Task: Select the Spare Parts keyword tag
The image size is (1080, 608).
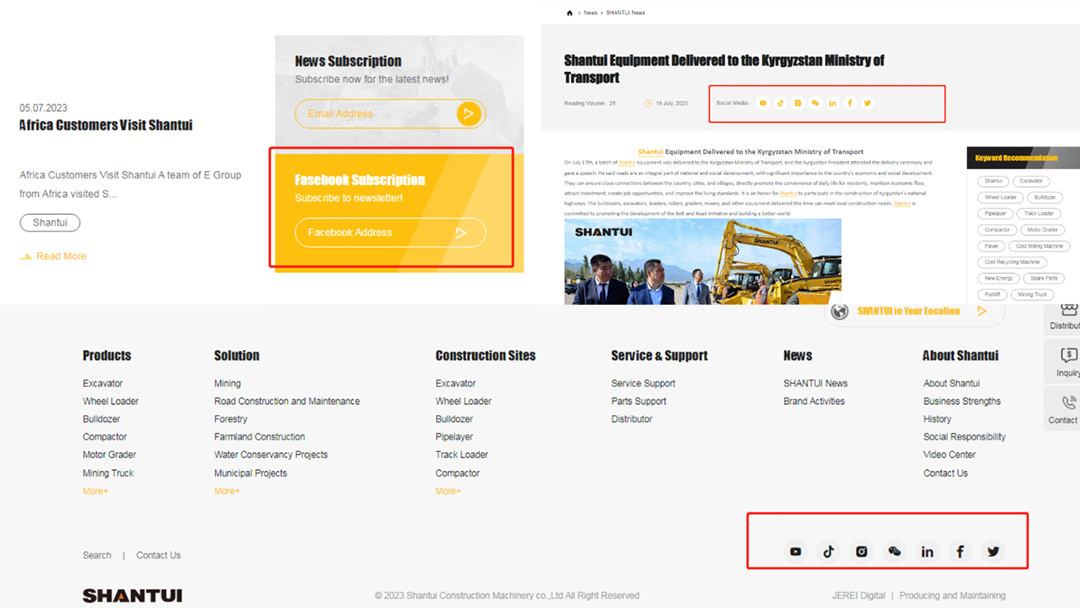Action: (1043, 278)
